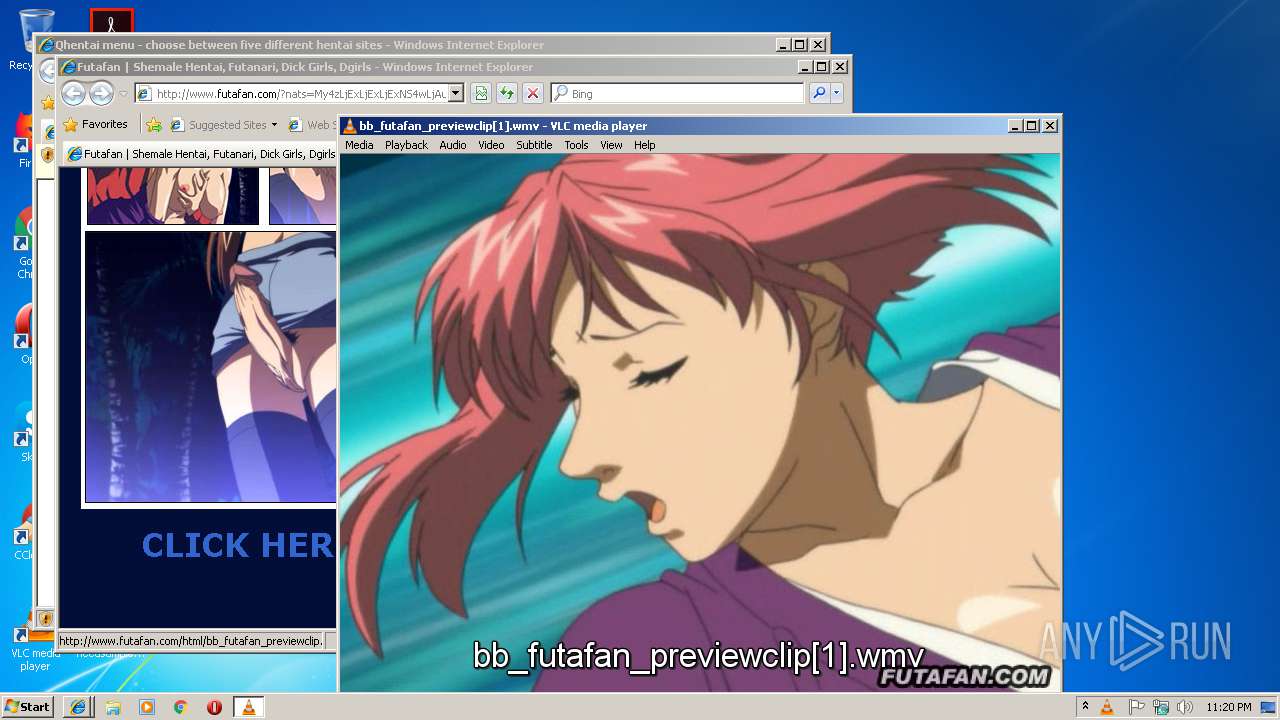Open the Start menu
This screenshot has height=720, width=1280.
tap(28, 706)
